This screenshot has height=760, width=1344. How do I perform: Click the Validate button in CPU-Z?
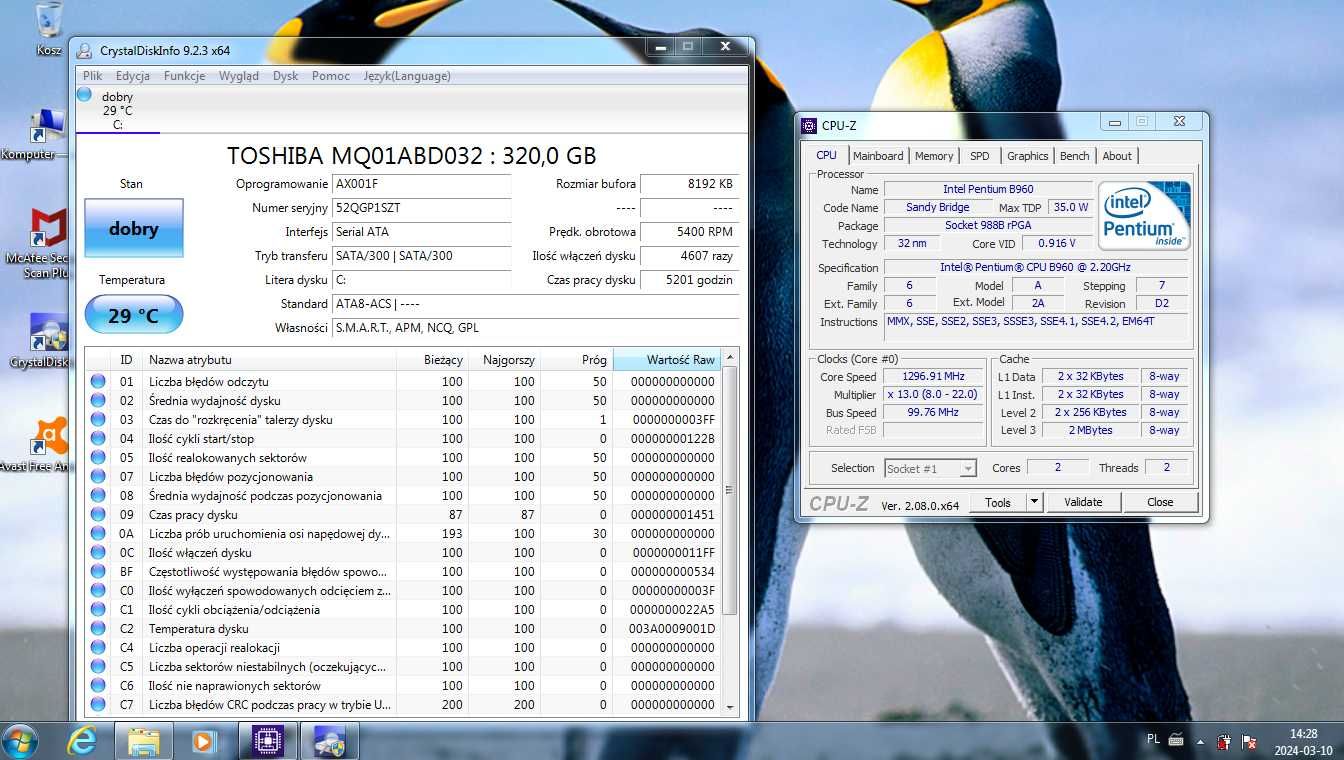pyautogui.click(x=1083, y=503)
